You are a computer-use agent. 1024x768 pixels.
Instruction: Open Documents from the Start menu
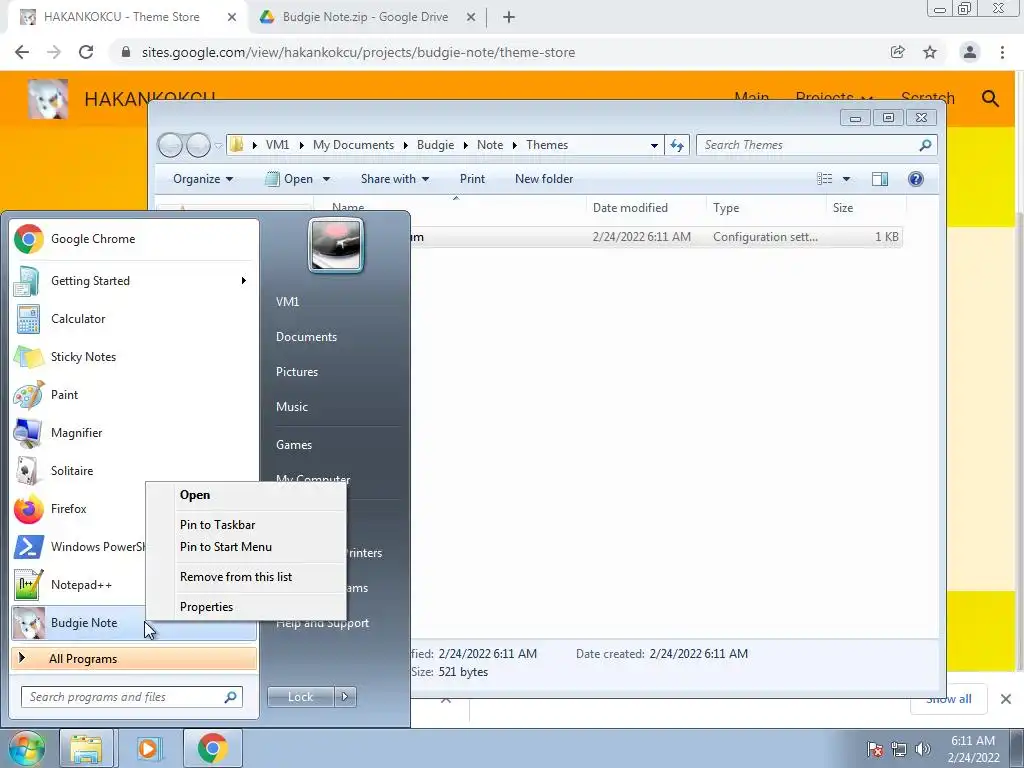point(306,337)
